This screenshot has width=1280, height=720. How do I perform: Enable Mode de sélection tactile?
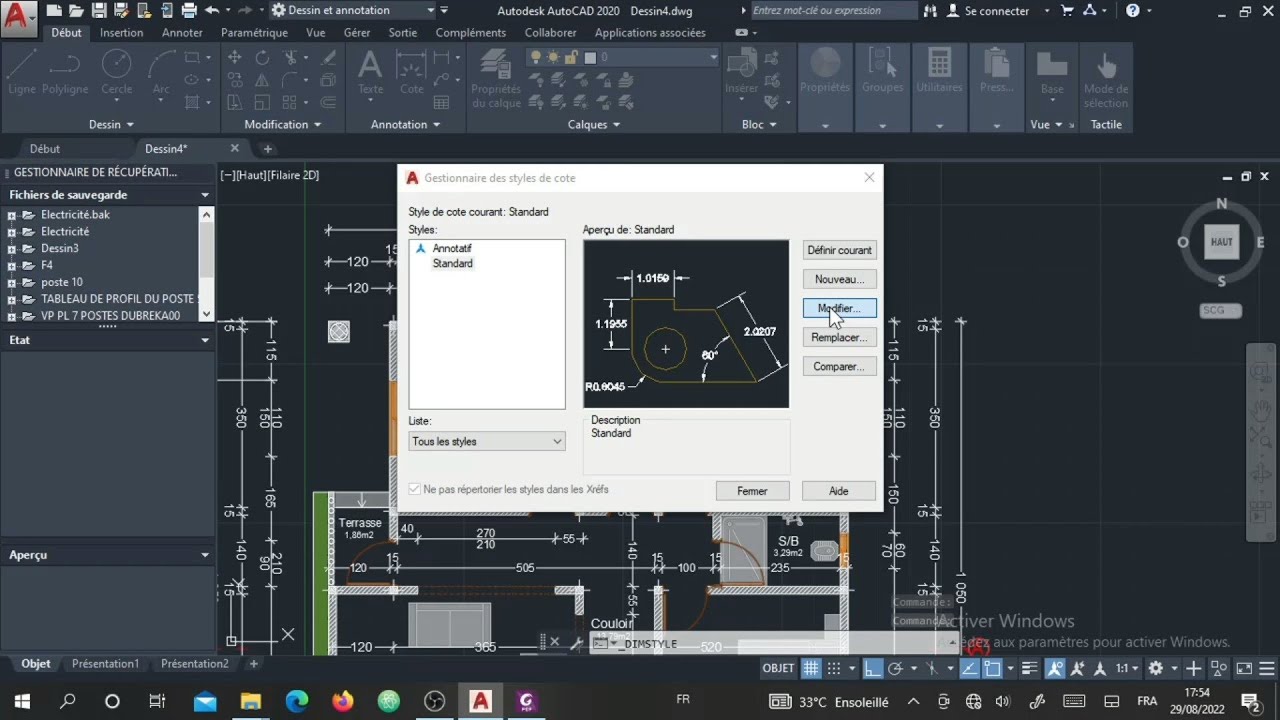click(1106, 78)
